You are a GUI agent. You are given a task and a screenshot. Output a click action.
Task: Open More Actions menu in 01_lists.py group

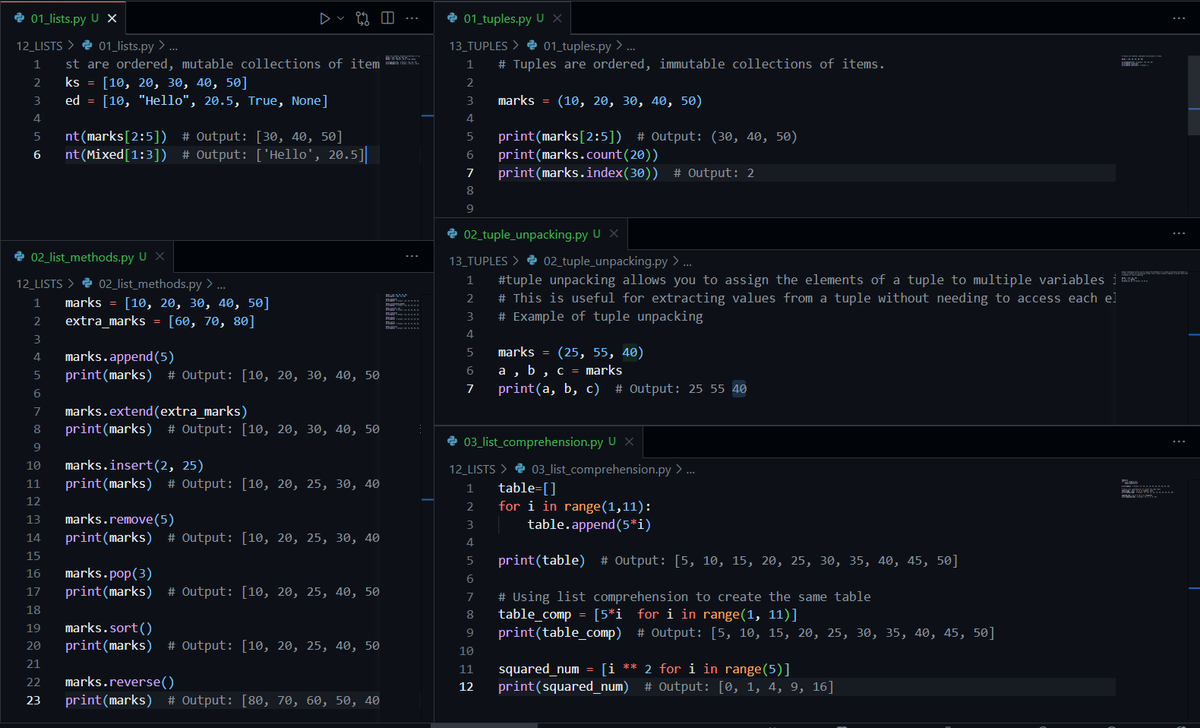click(x=411, y=19)
